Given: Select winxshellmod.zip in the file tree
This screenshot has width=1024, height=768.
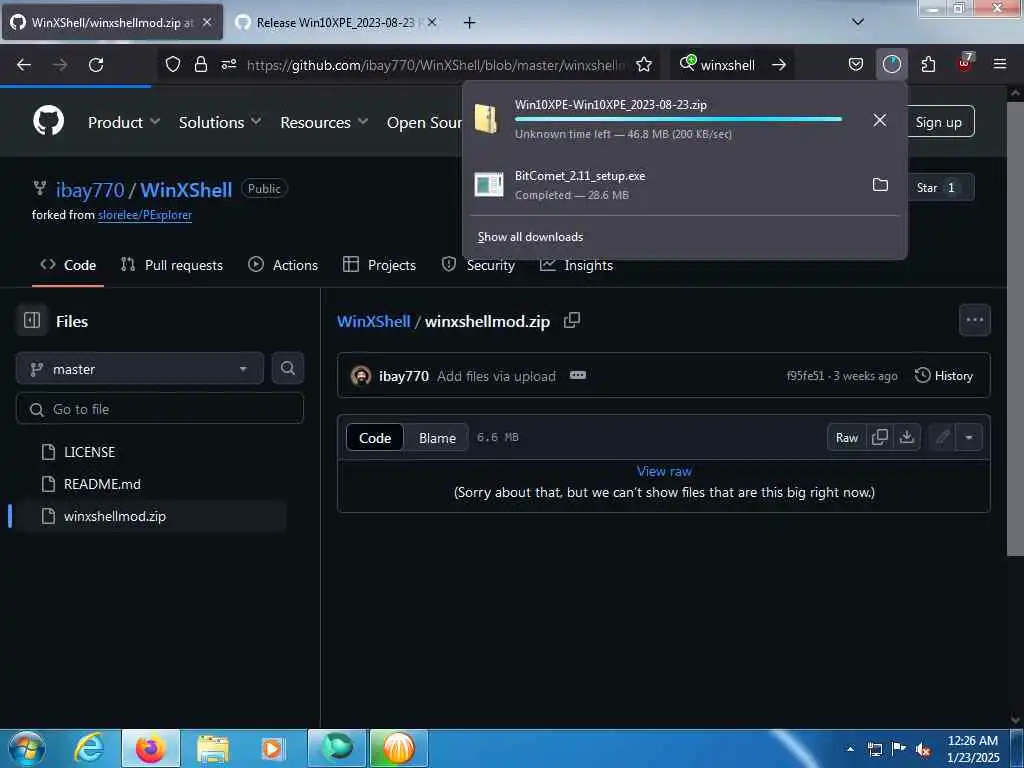Looking at the screenshot, I should pos(115,516).
